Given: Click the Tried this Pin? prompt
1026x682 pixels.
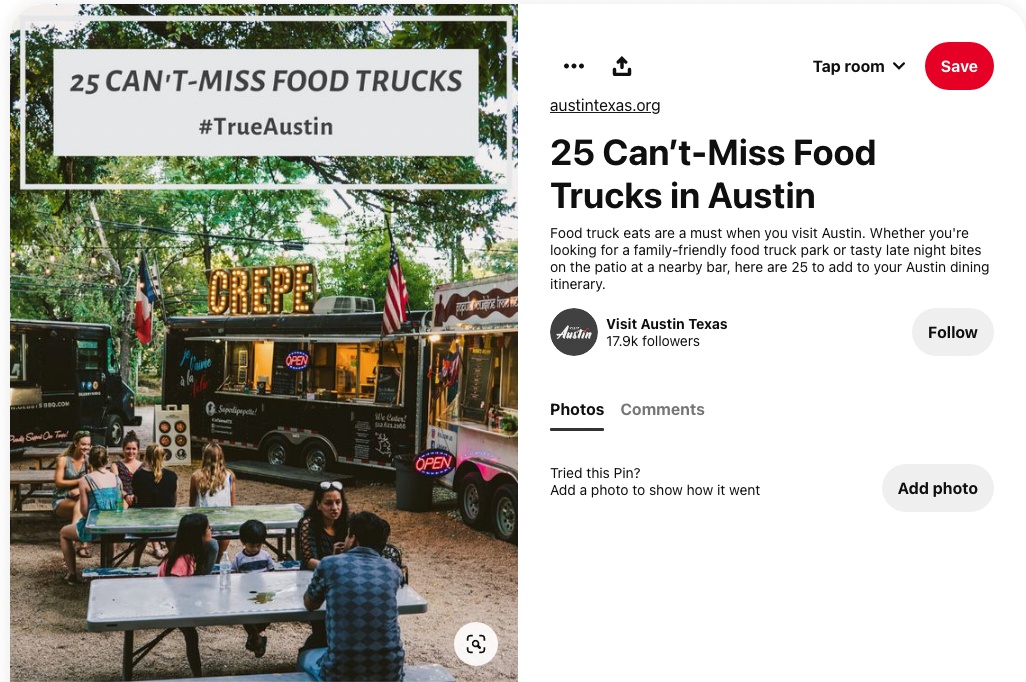Looking at the screenshot, I should pyautogui.click(x=595, y=473).
